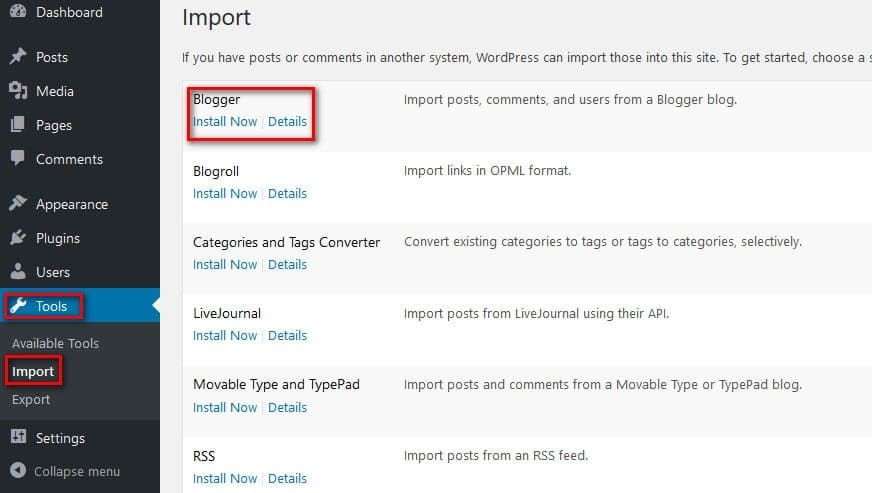Click the Dashboard gauge icon

(x=18, y=12)
